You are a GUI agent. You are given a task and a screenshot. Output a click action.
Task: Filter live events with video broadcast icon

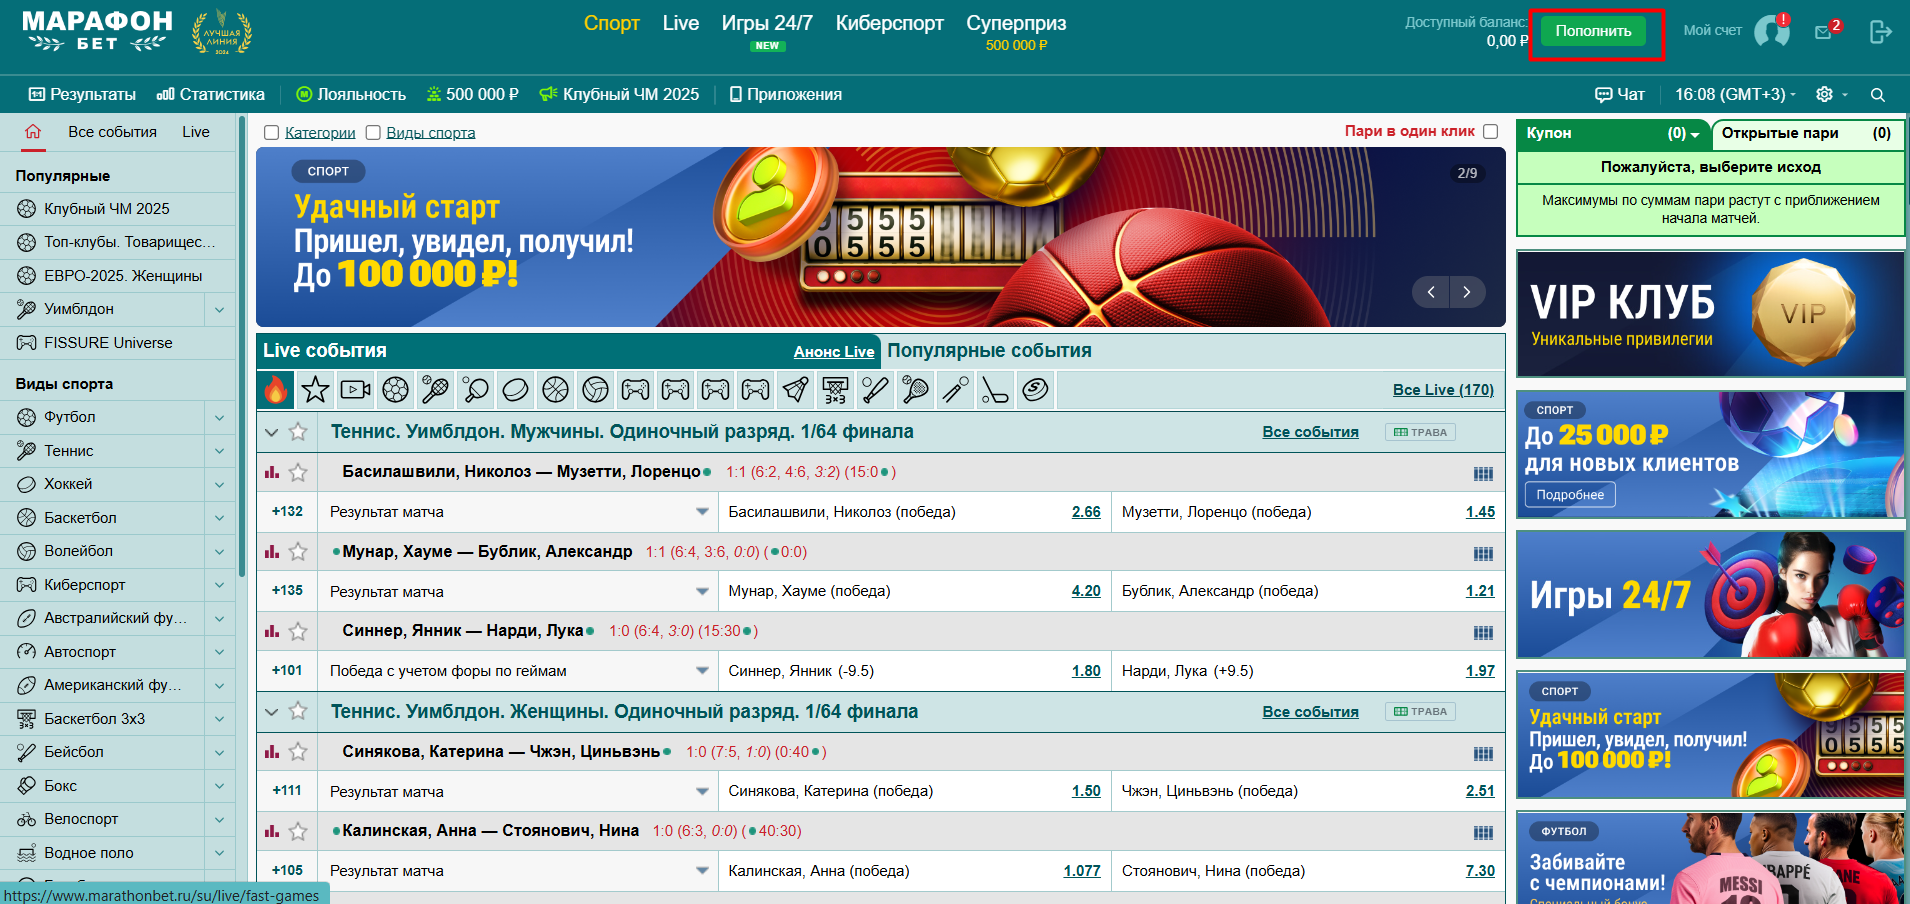355,390
